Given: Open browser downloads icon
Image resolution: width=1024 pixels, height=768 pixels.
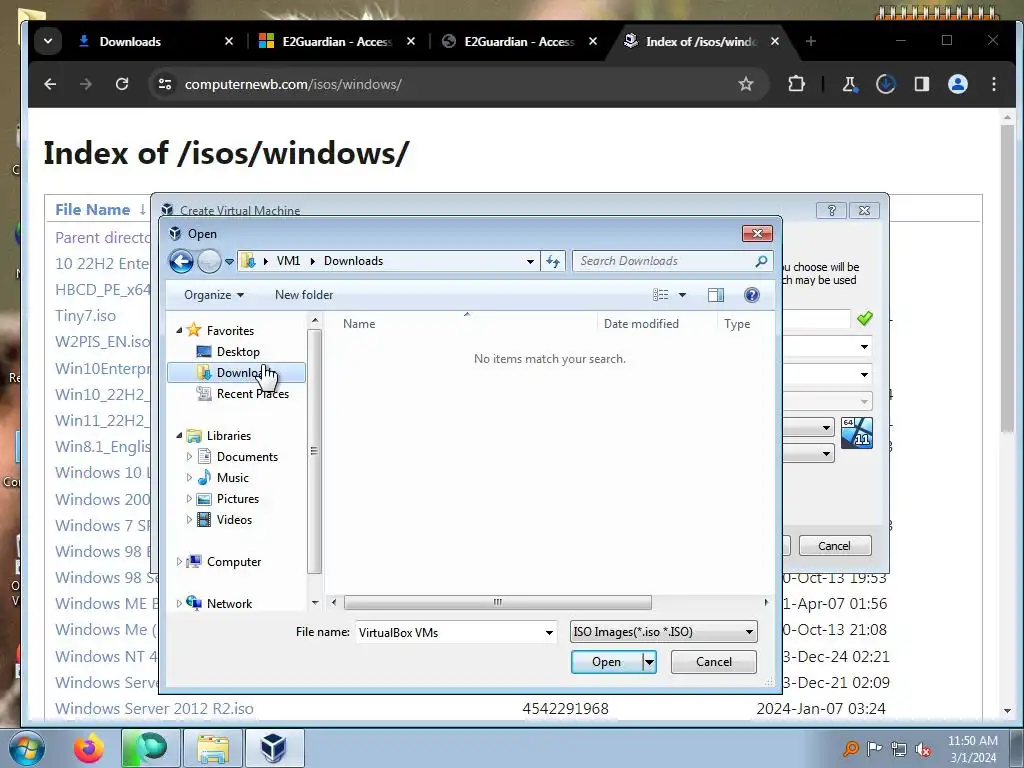Looking at the screenshot, I should coord(886,84).
